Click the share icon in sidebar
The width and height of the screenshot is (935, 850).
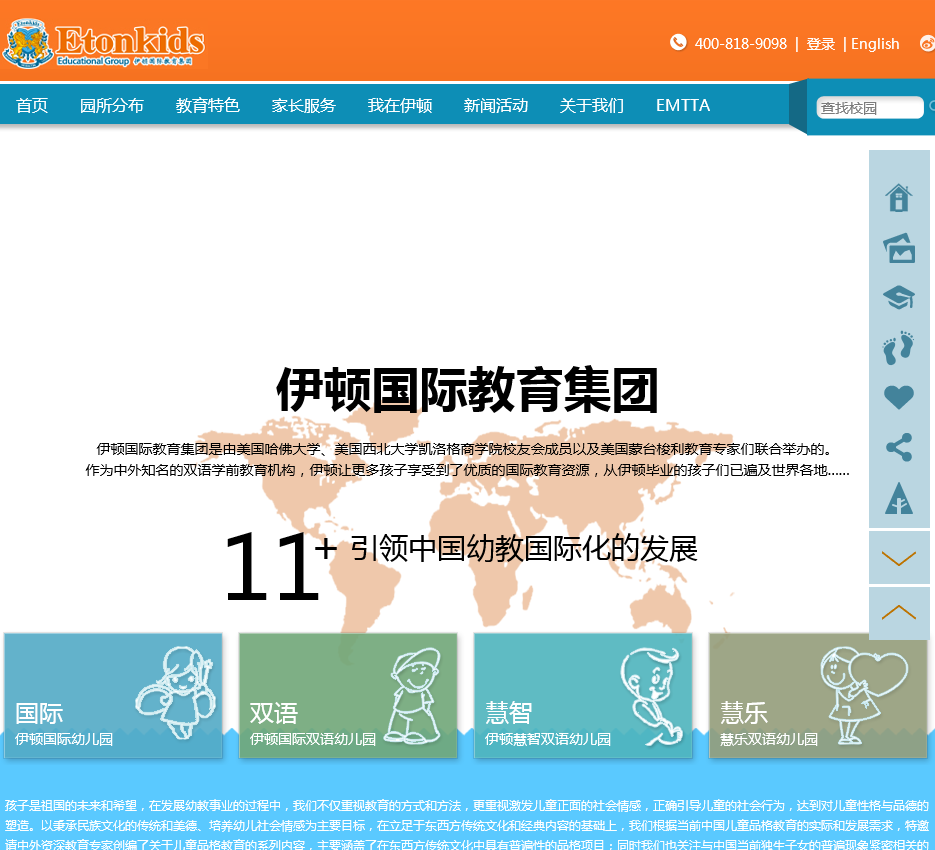(899, 447)
